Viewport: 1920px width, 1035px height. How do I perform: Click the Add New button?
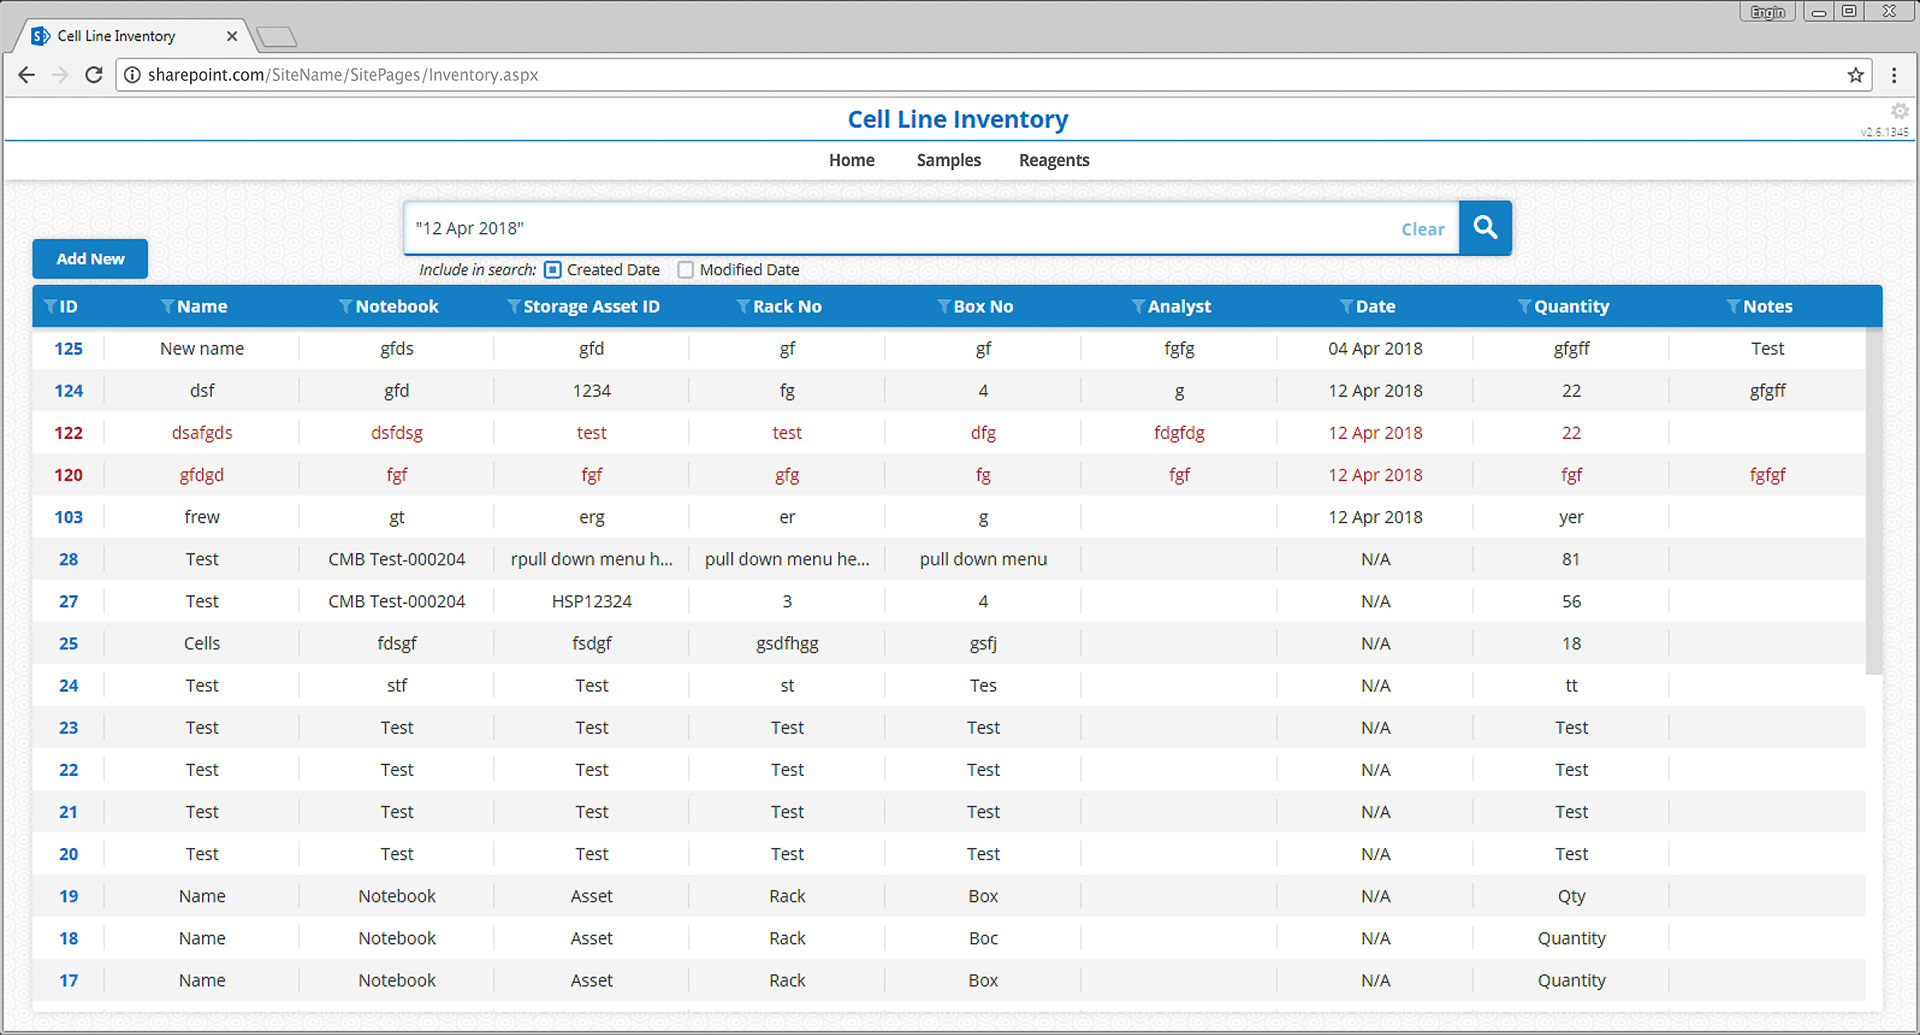click(90, 259)
